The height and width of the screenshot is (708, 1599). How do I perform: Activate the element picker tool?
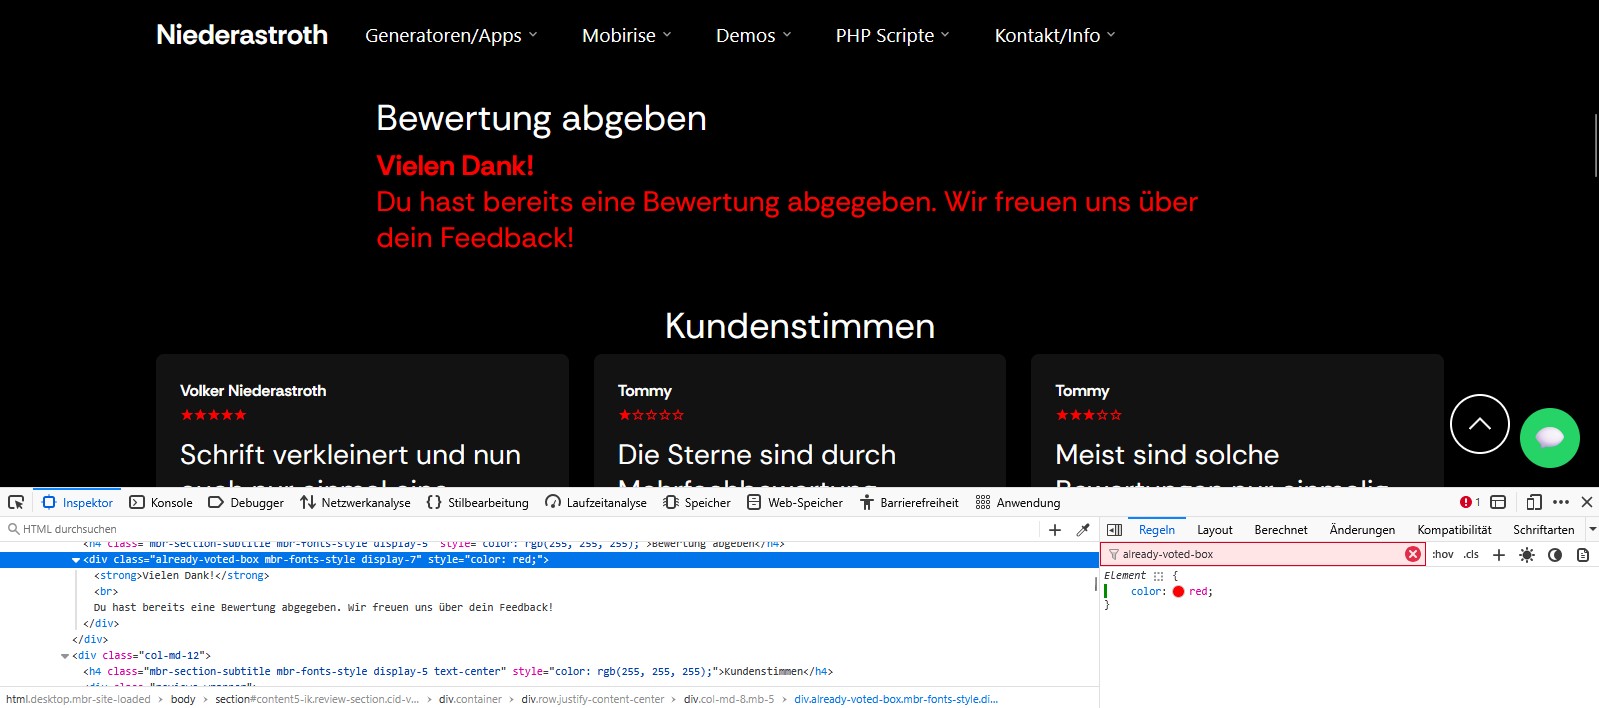pos(16,502)
